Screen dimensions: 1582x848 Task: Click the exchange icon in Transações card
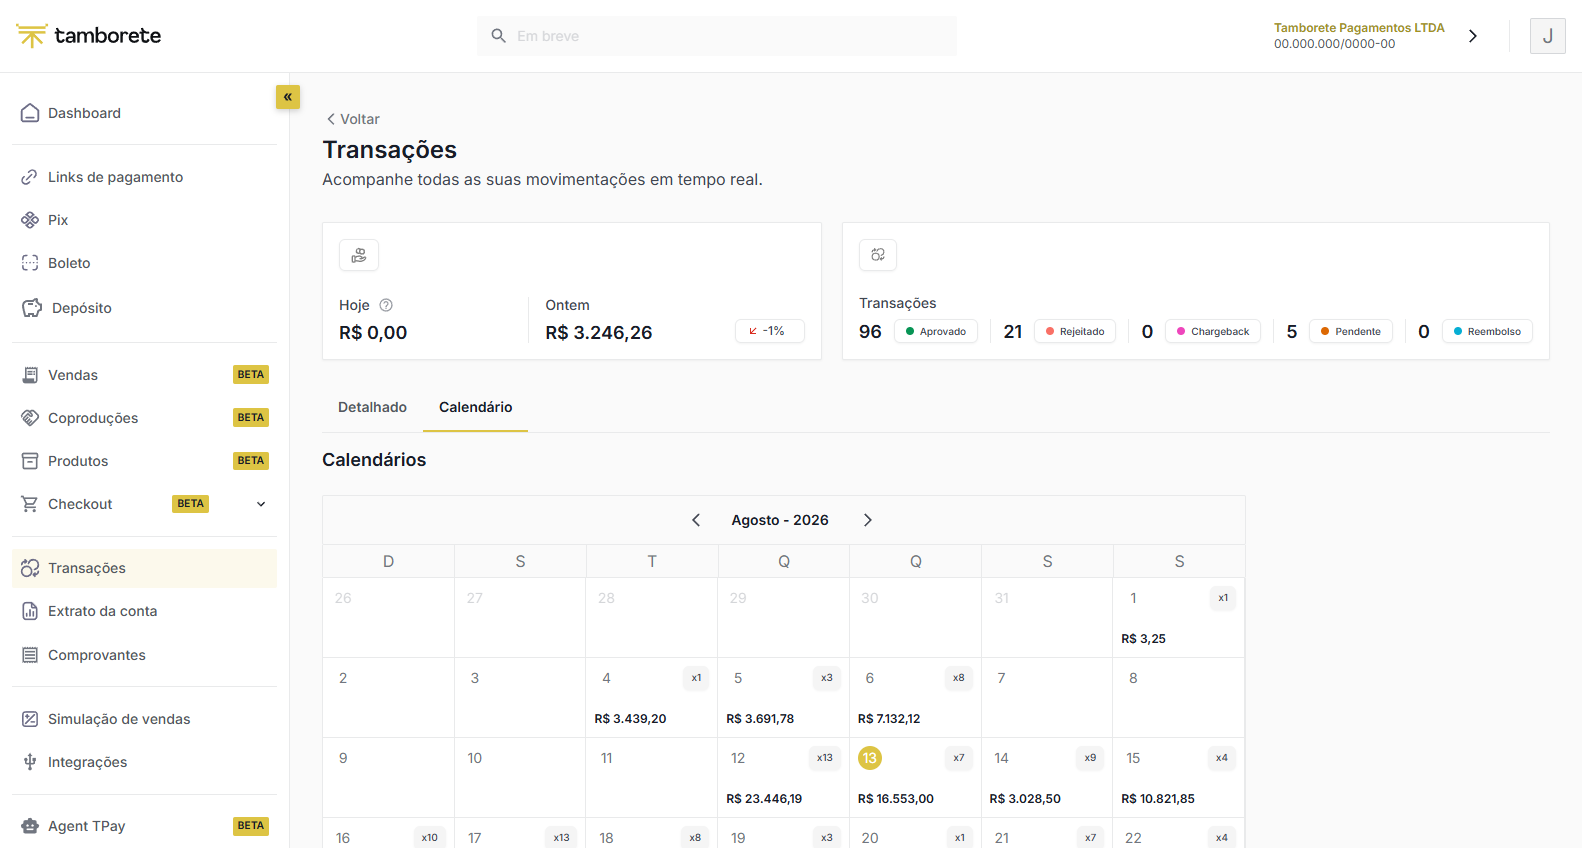coord(878,255)
